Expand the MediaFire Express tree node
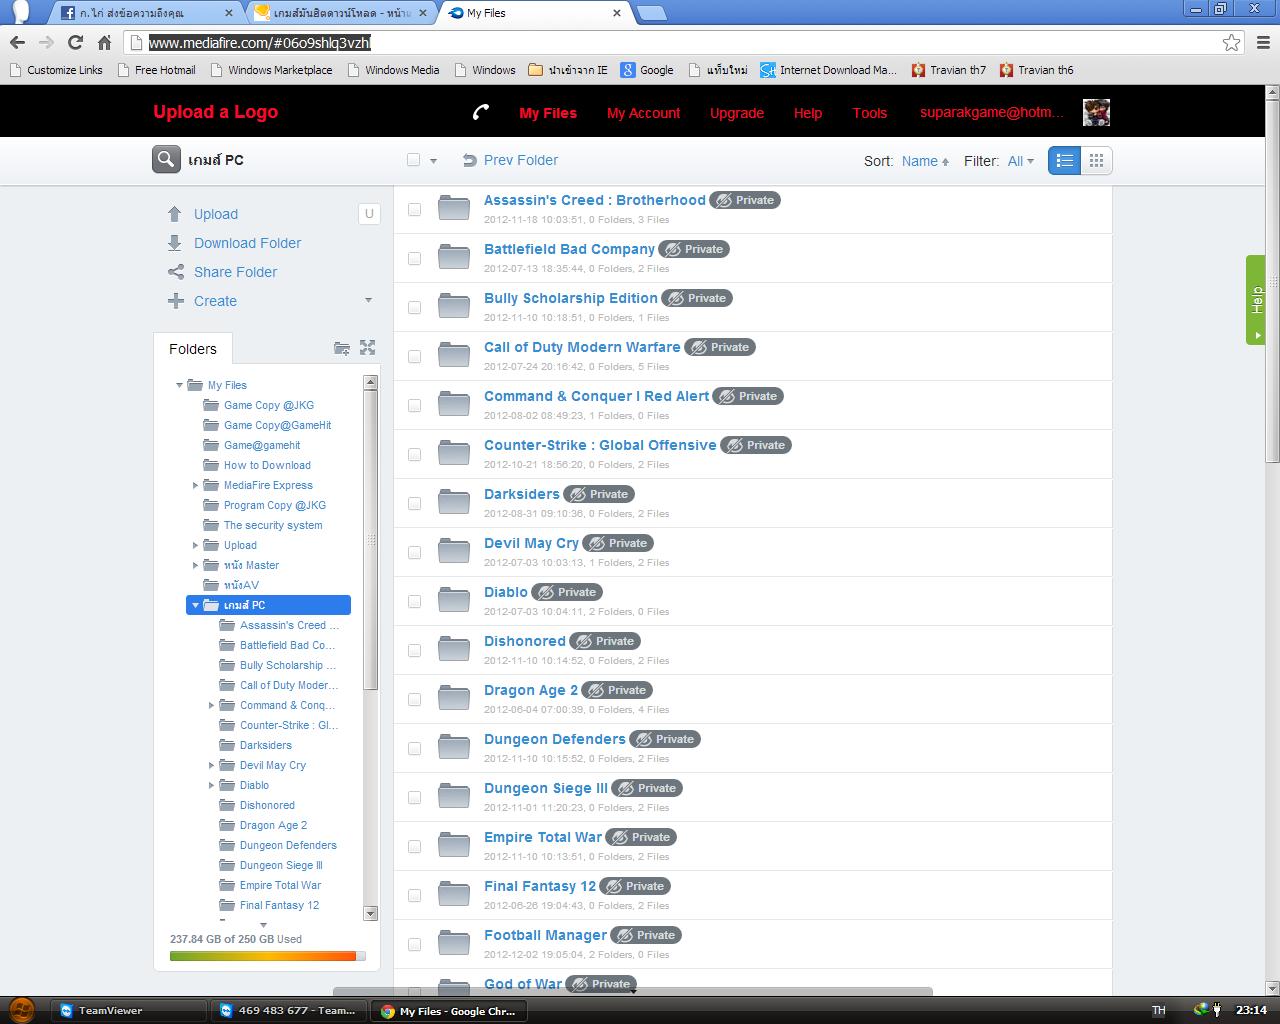Viewport: 1280px width, 1024px height. [195, 485]
